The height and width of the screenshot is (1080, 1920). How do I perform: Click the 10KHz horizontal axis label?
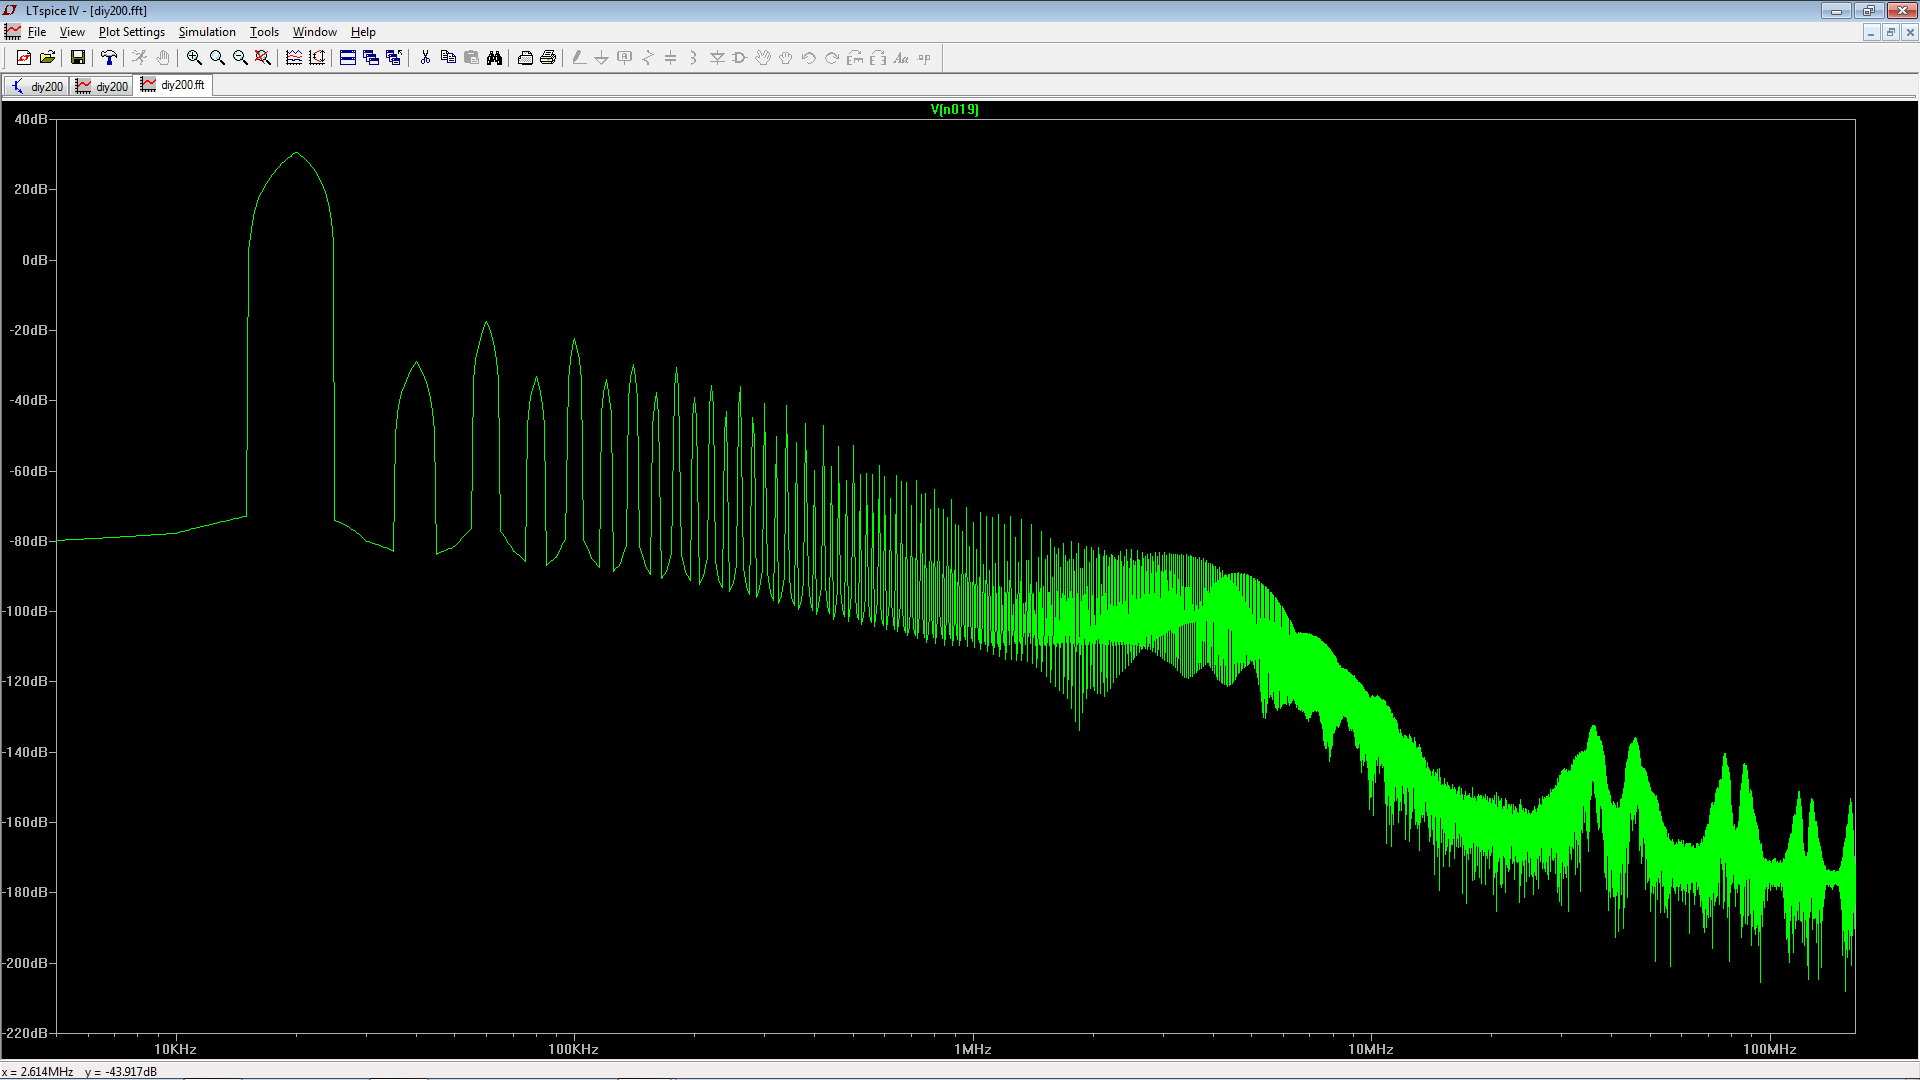tap(175, 1049)
